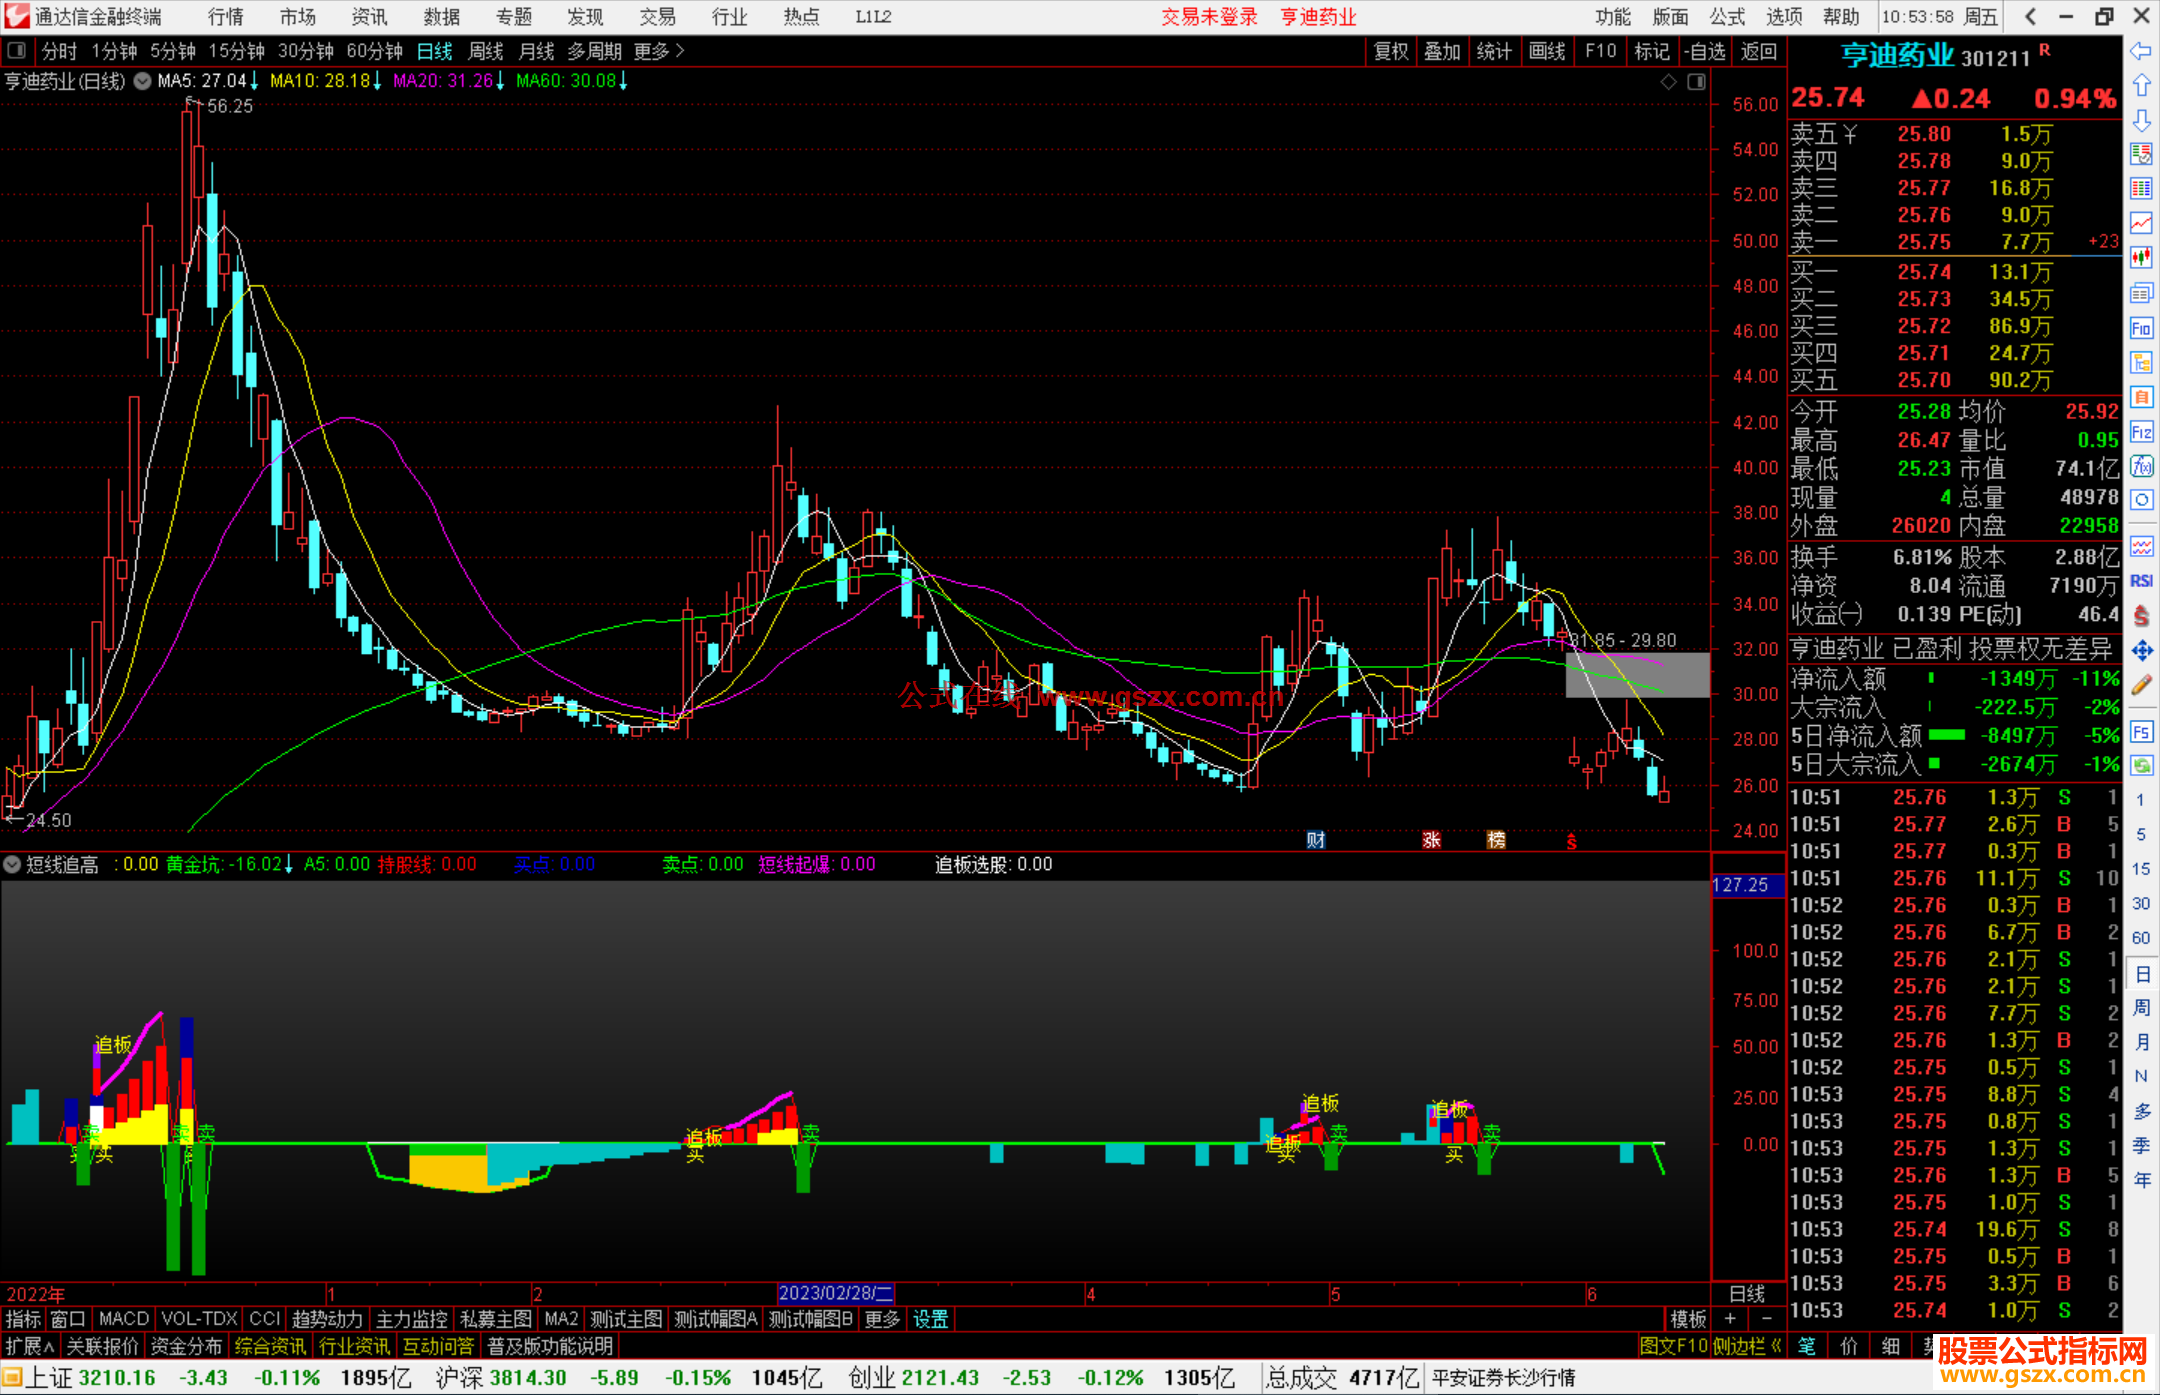Expand the 更多 timeframe options
Image resolution: width=2160 pixels, height=1395 pixels.
point(659,51)
